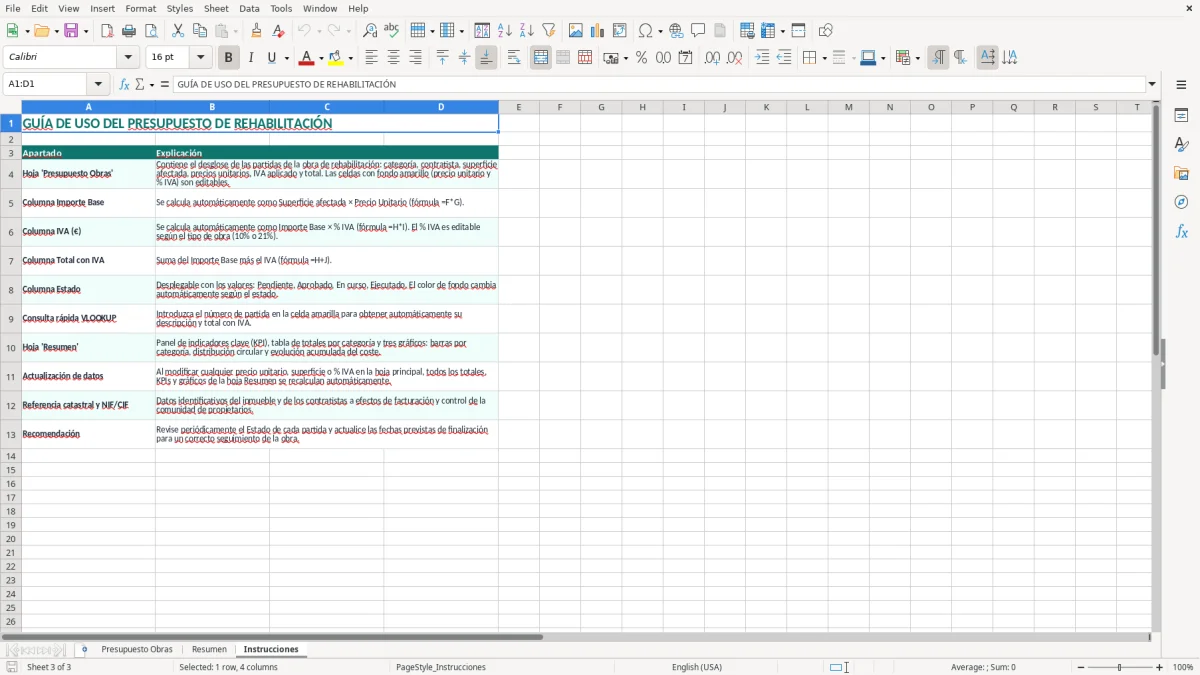Insert a chart
Viewport: 1200px width, 675px height.
click(598, 31)
